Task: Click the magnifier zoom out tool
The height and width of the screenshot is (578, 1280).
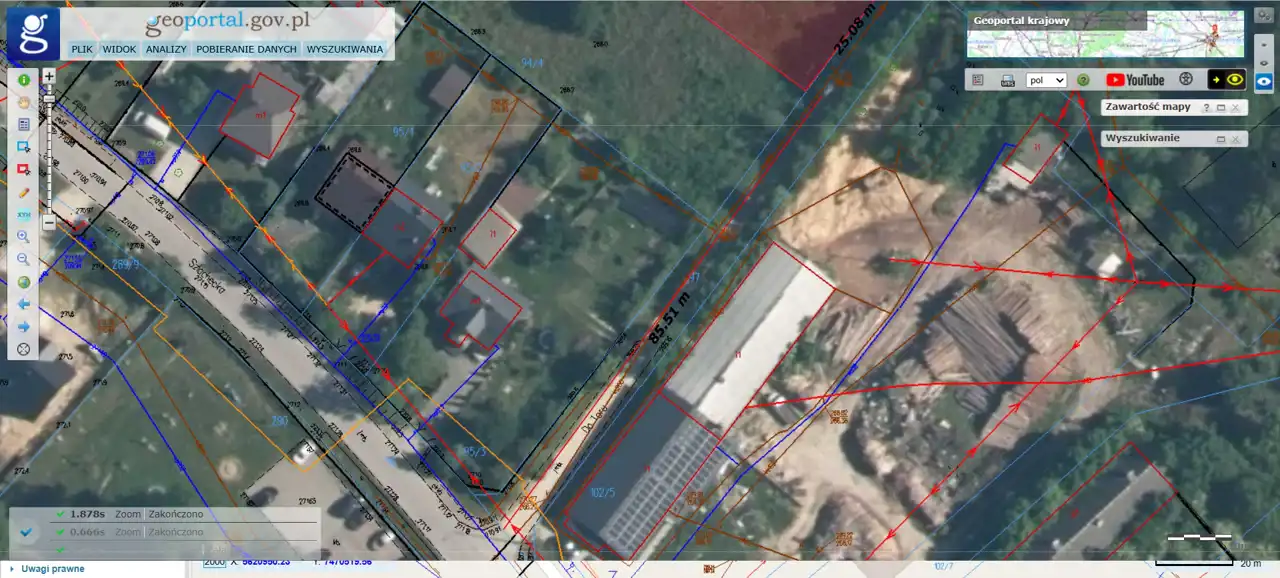Action: 23,259
